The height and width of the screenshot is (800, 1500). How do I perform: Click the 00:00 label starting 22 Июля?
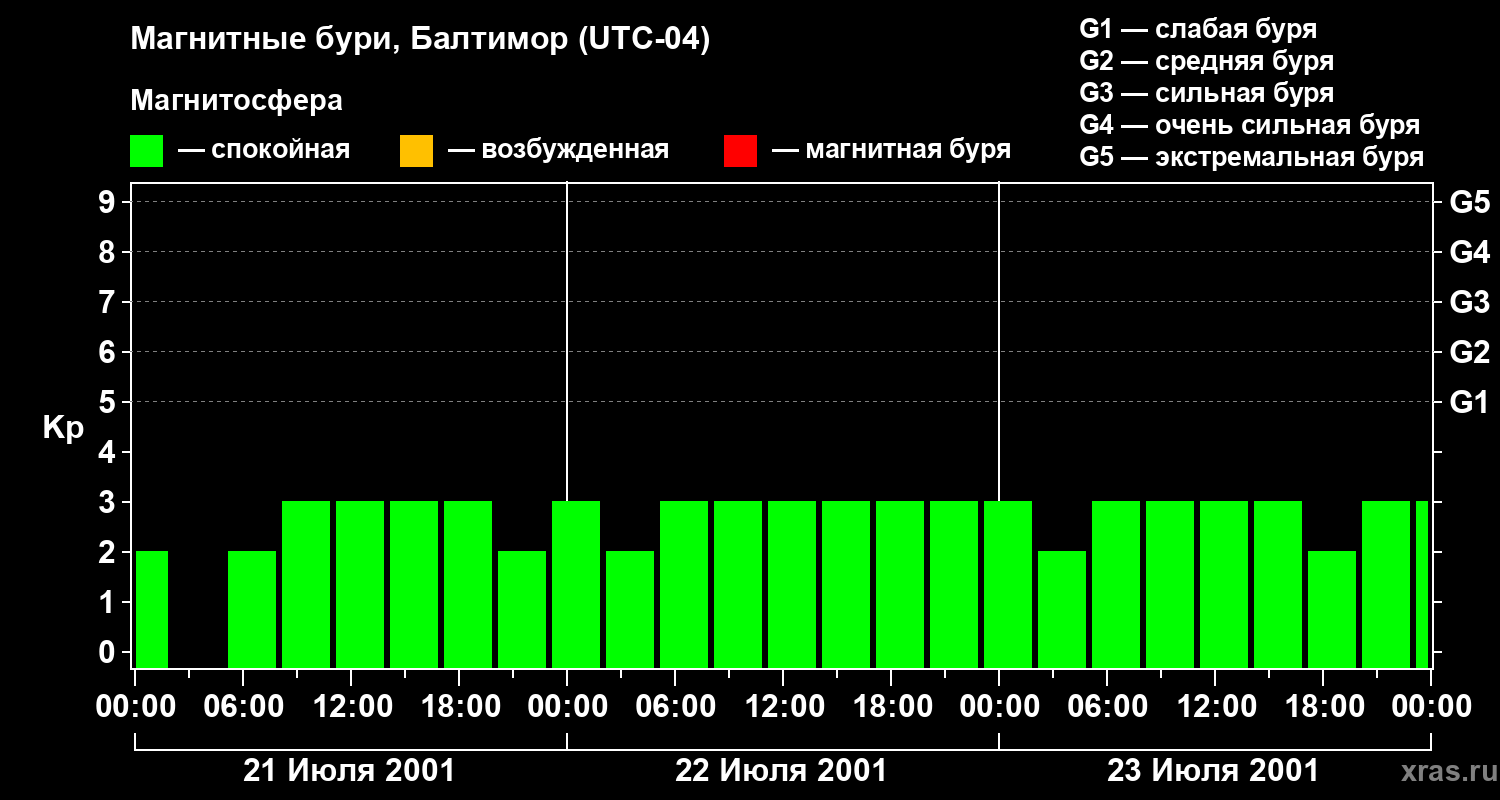pos(567,707)
